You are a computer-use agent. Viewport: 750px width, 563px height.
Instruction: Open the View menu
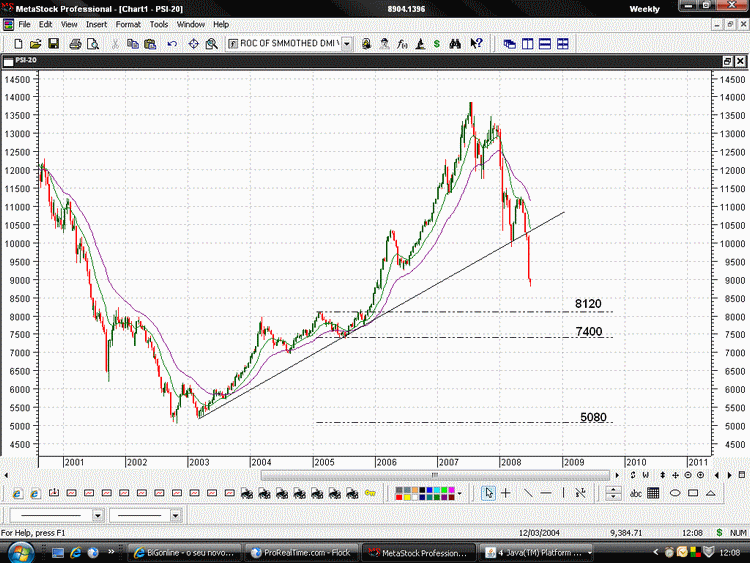click(x=69, y=24)
